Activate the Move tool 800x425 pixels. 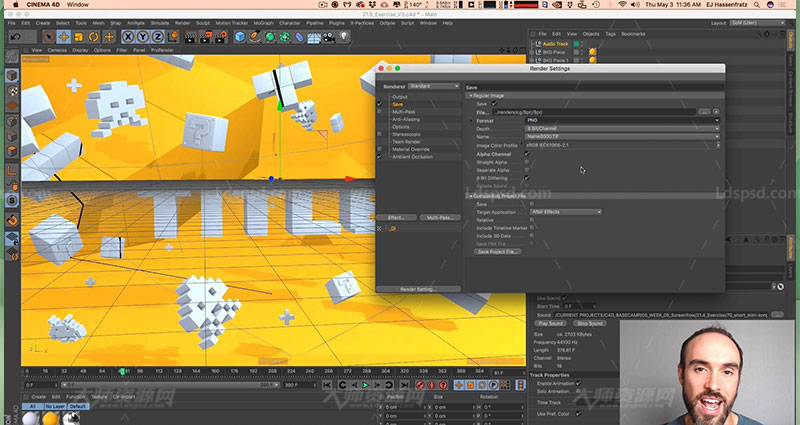tap(64, 37)
